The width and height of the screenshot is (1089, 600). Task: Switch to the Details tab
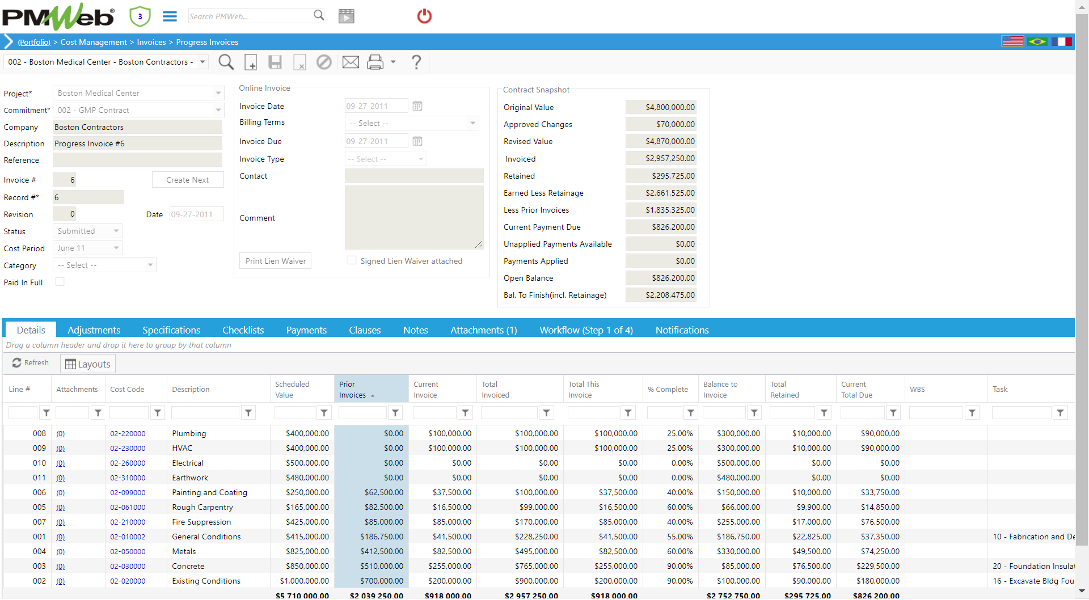coord(31,330)
